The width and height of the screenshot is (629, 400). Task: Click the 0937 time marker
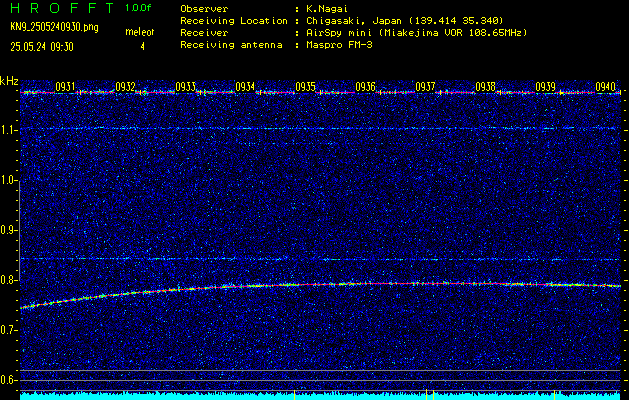coord(425,86)
